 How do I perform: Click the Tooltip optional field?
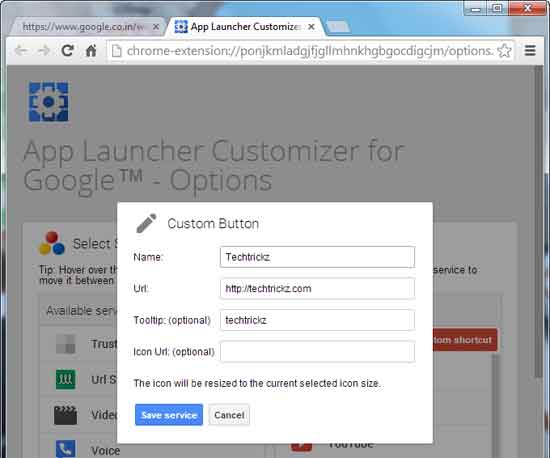[x=317, y=320]
